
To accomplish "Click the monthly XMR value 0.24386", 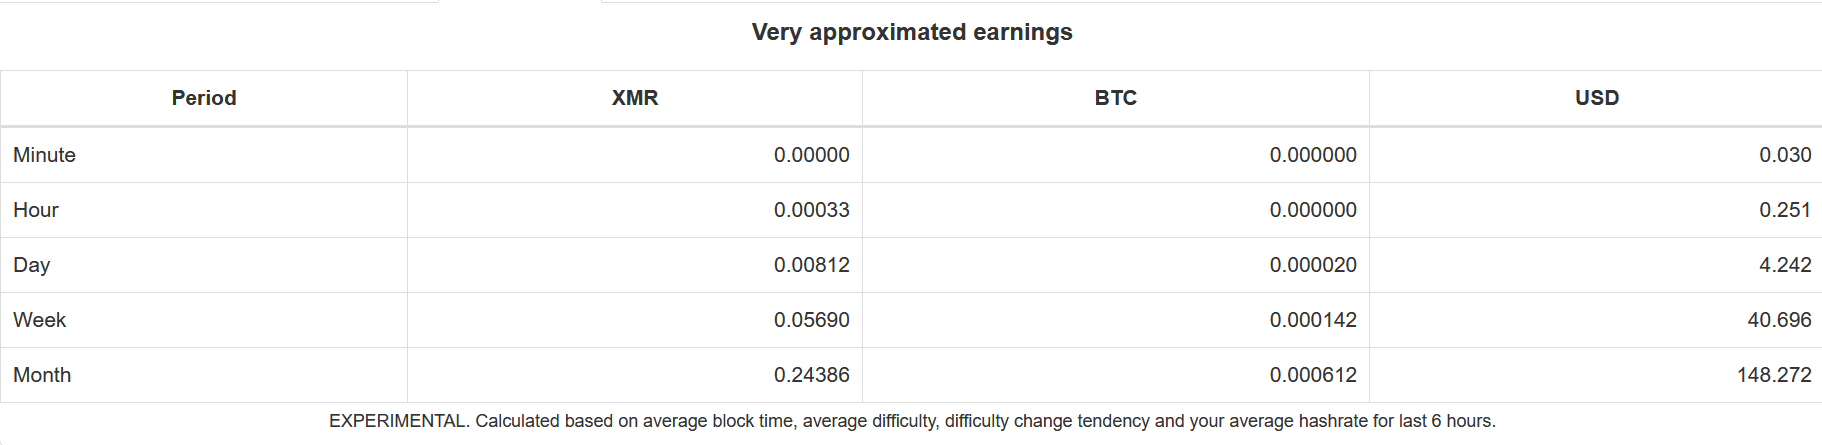I will tap(811, 375).
